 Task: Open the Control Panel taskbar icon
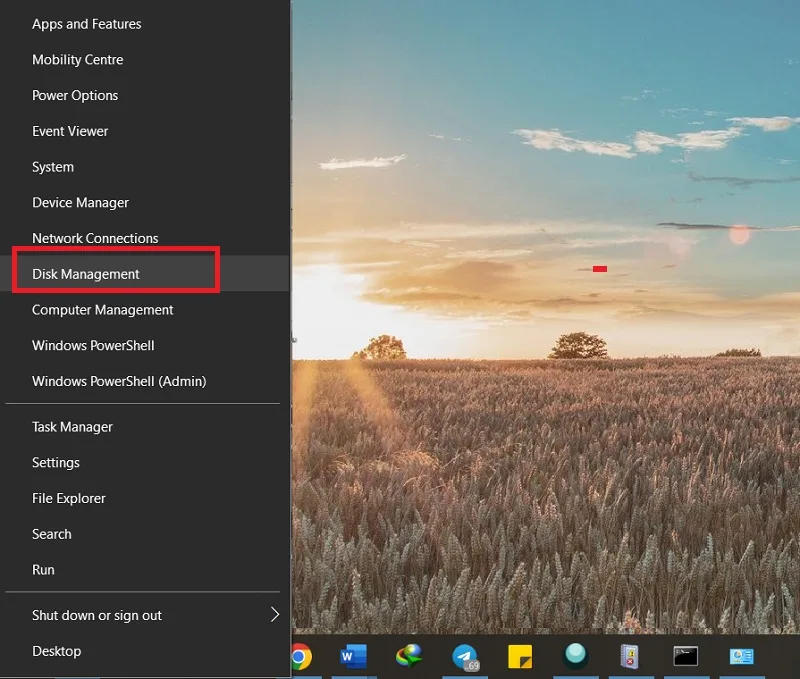pyautogui.click(x=741, y=657)
